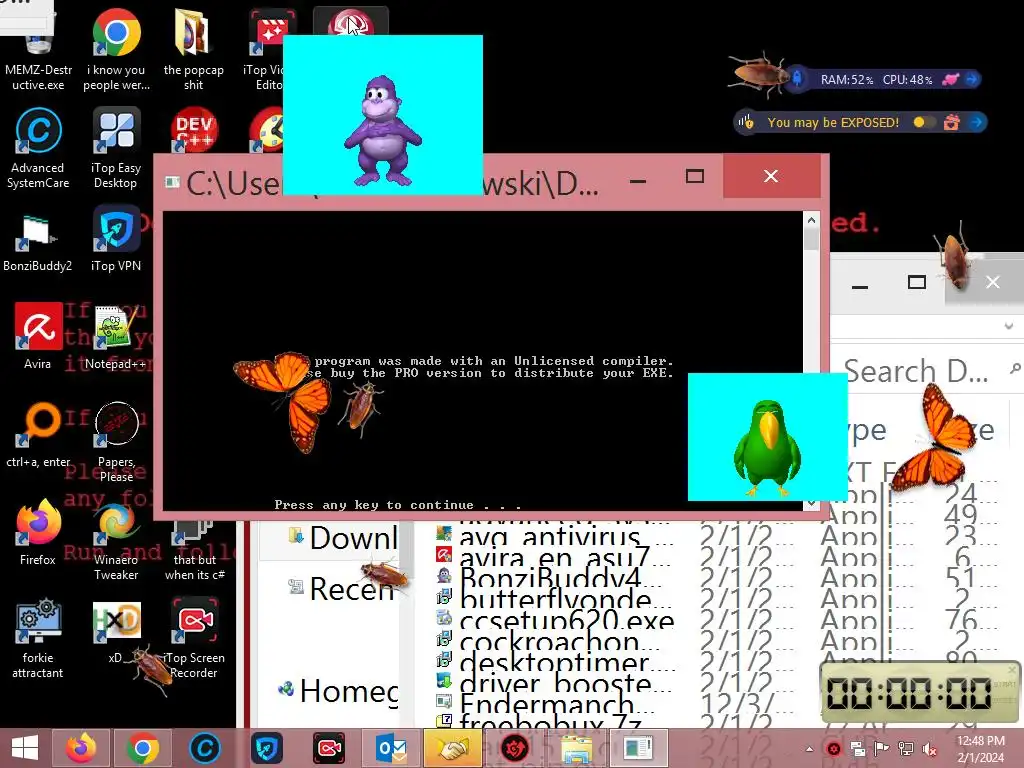Screen dimensions: 1024x768
Task: Open Advanced SystemCare from the taskbar
Action: (205, 748)
